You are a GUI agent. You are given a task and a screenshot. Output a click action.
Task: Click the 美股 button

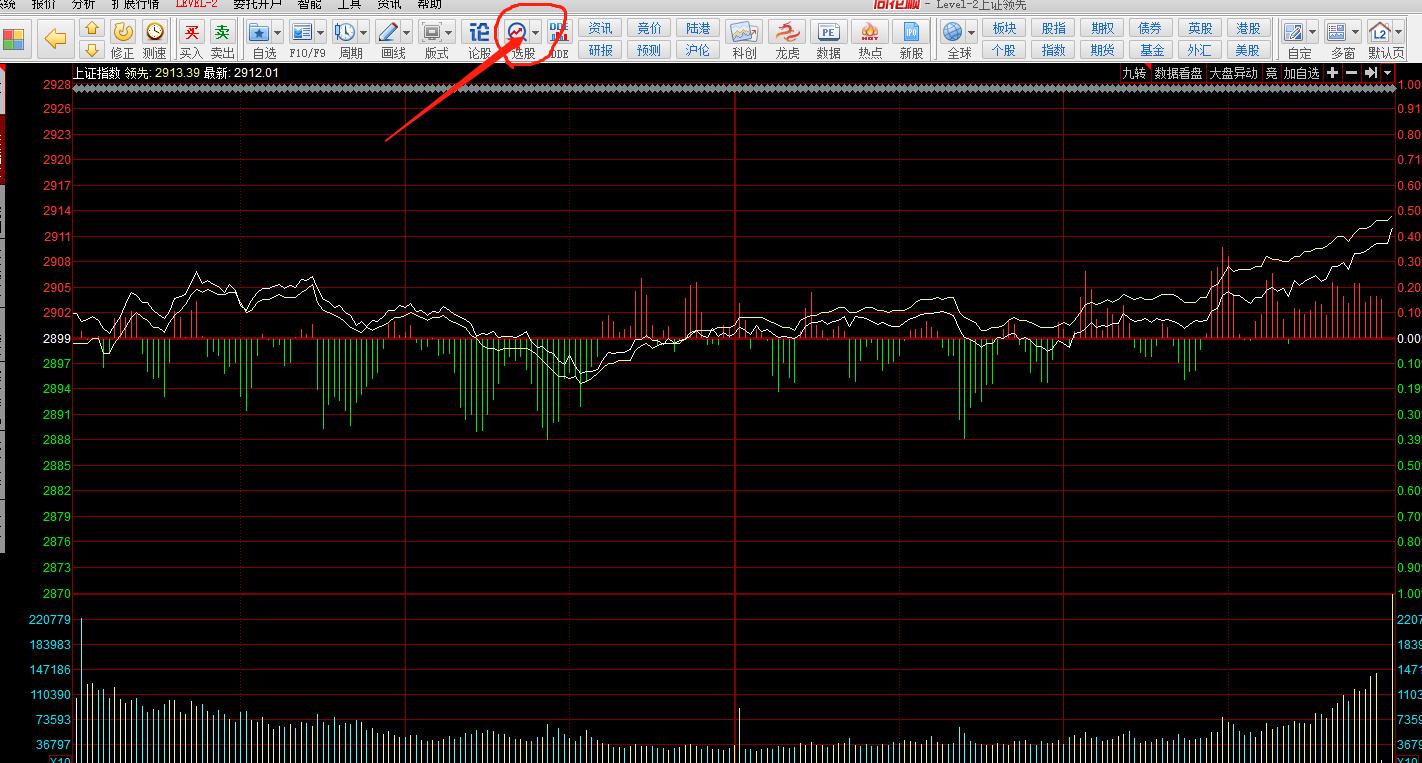pos(1248,49)
